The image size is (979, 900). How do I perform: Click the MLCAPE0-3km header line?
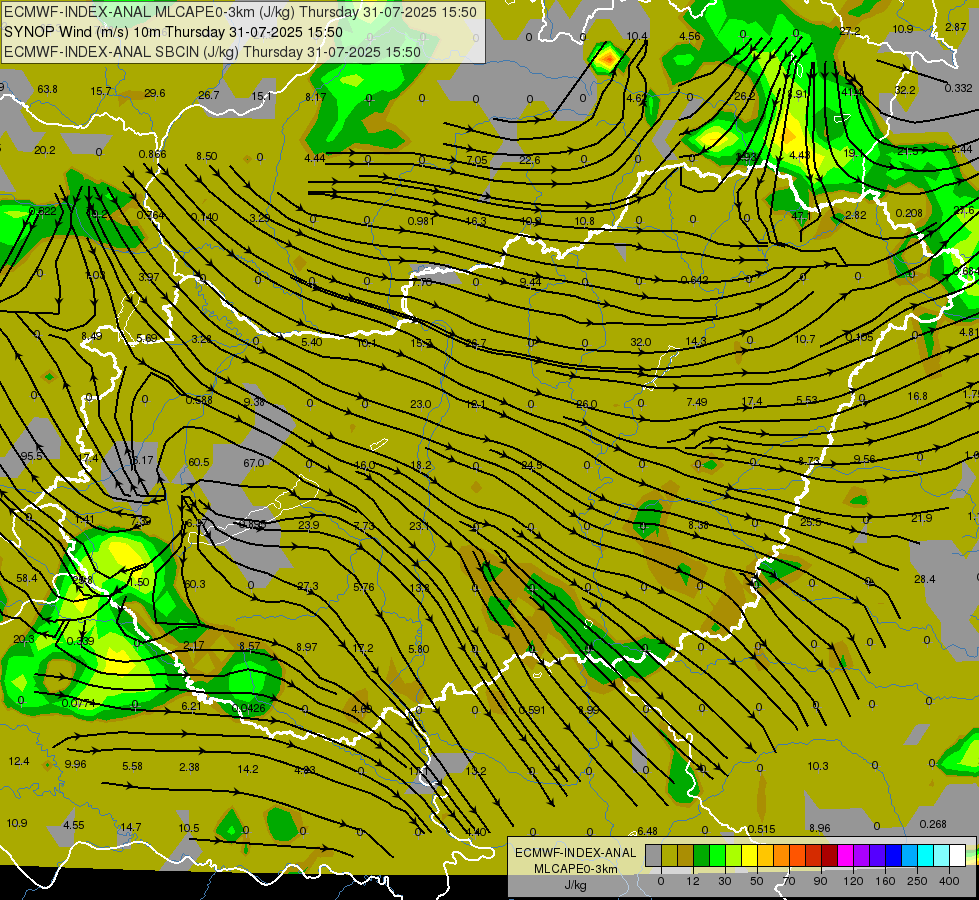240,12
